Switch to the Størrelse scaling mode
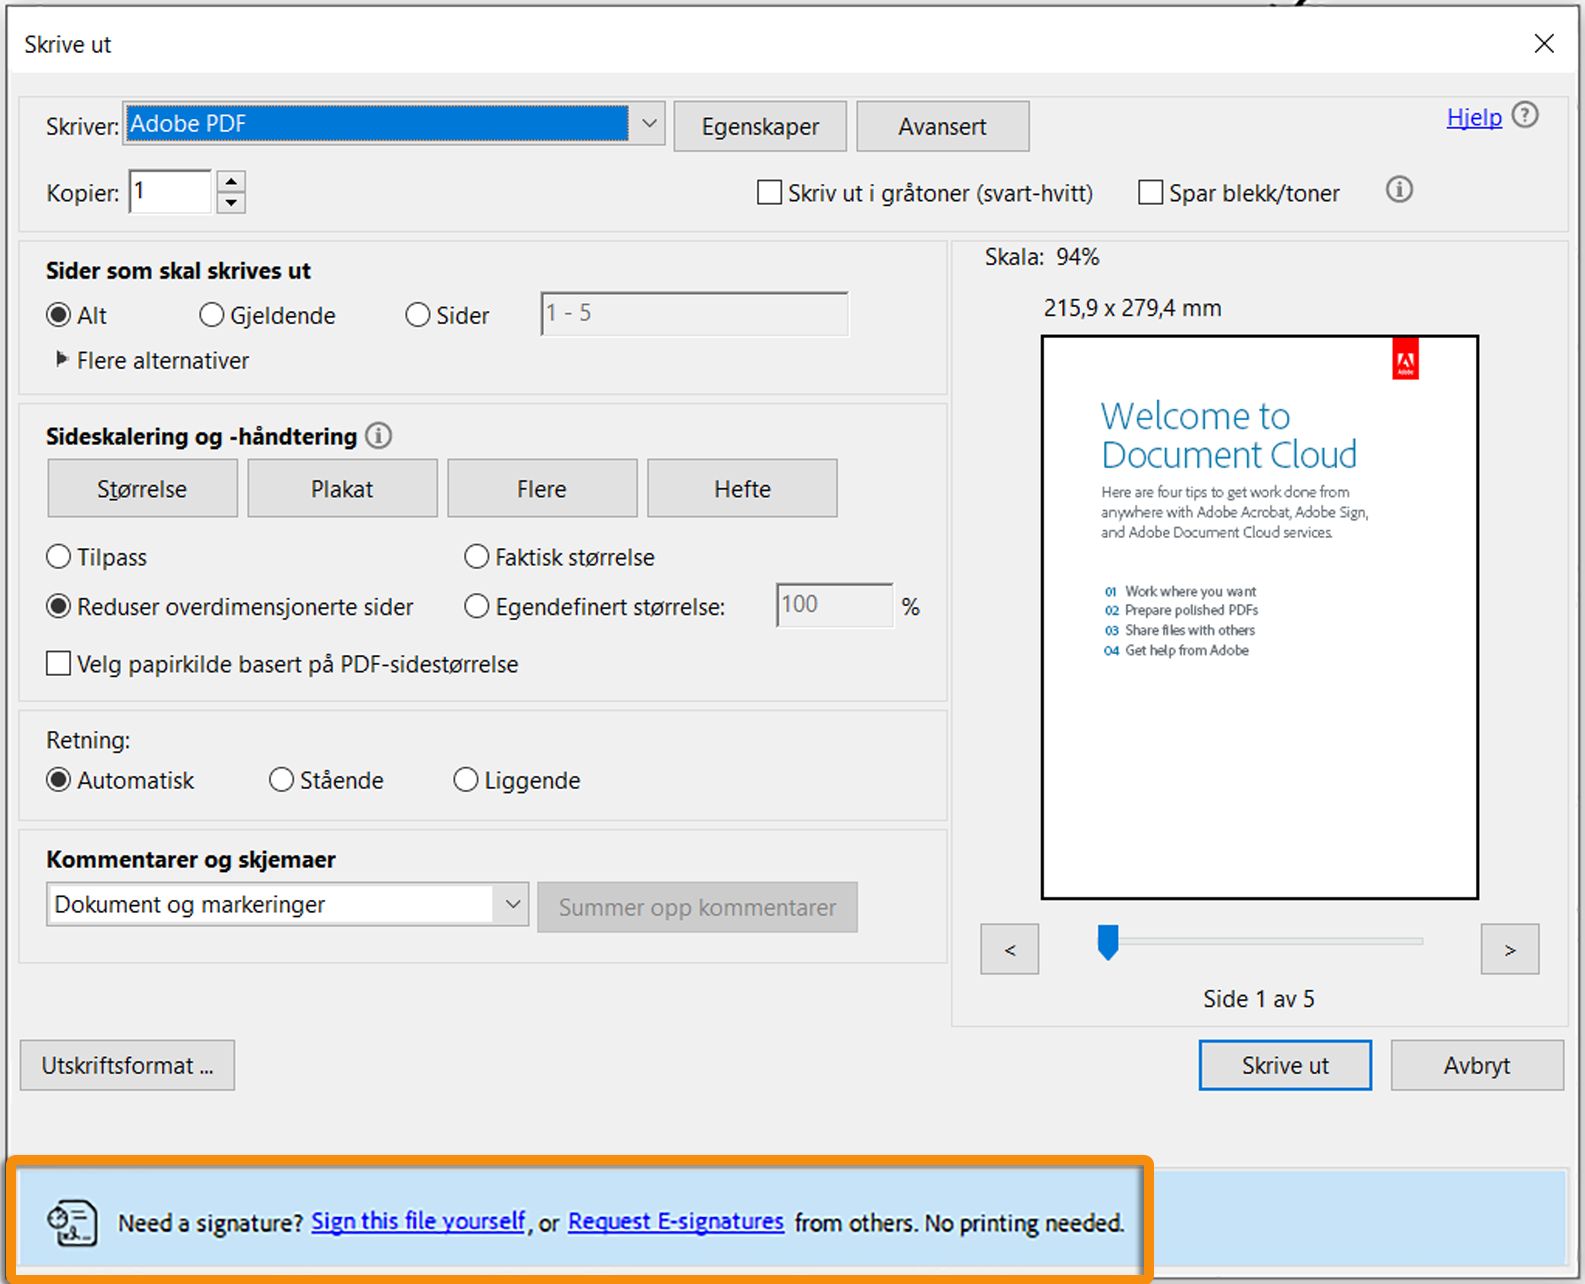Screen dimensions: 1585x1284 coord(142,488)
